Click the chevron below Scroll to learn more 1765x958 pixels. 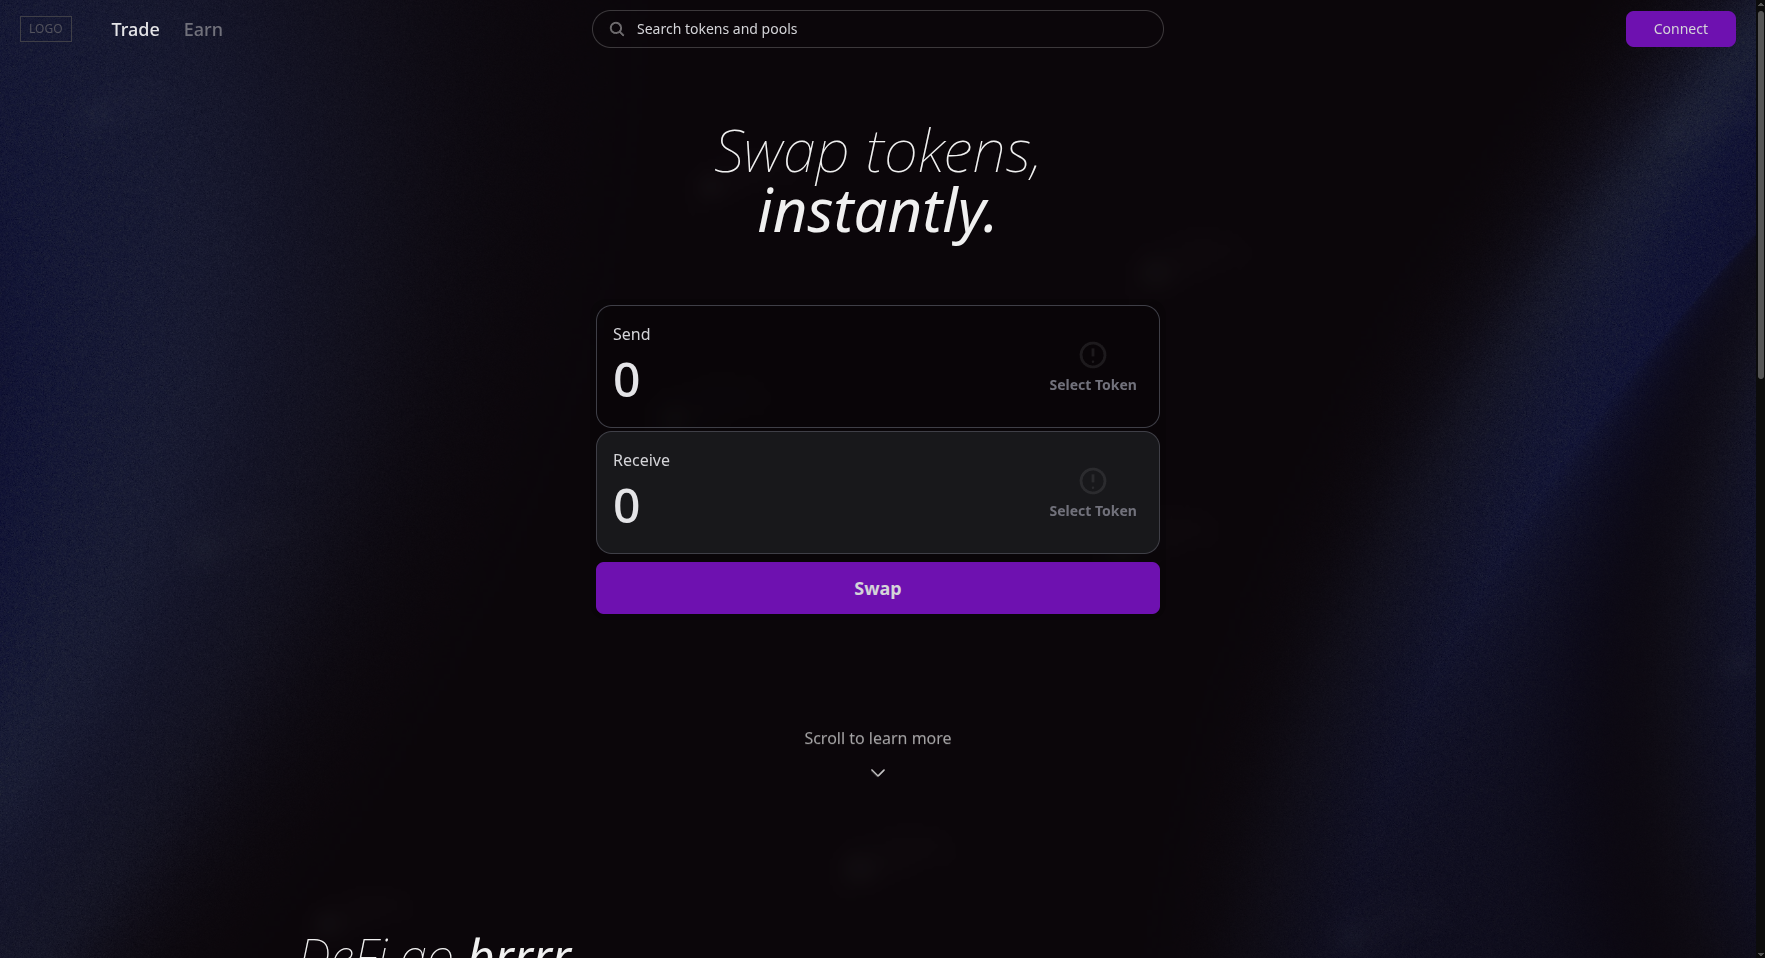877,772
